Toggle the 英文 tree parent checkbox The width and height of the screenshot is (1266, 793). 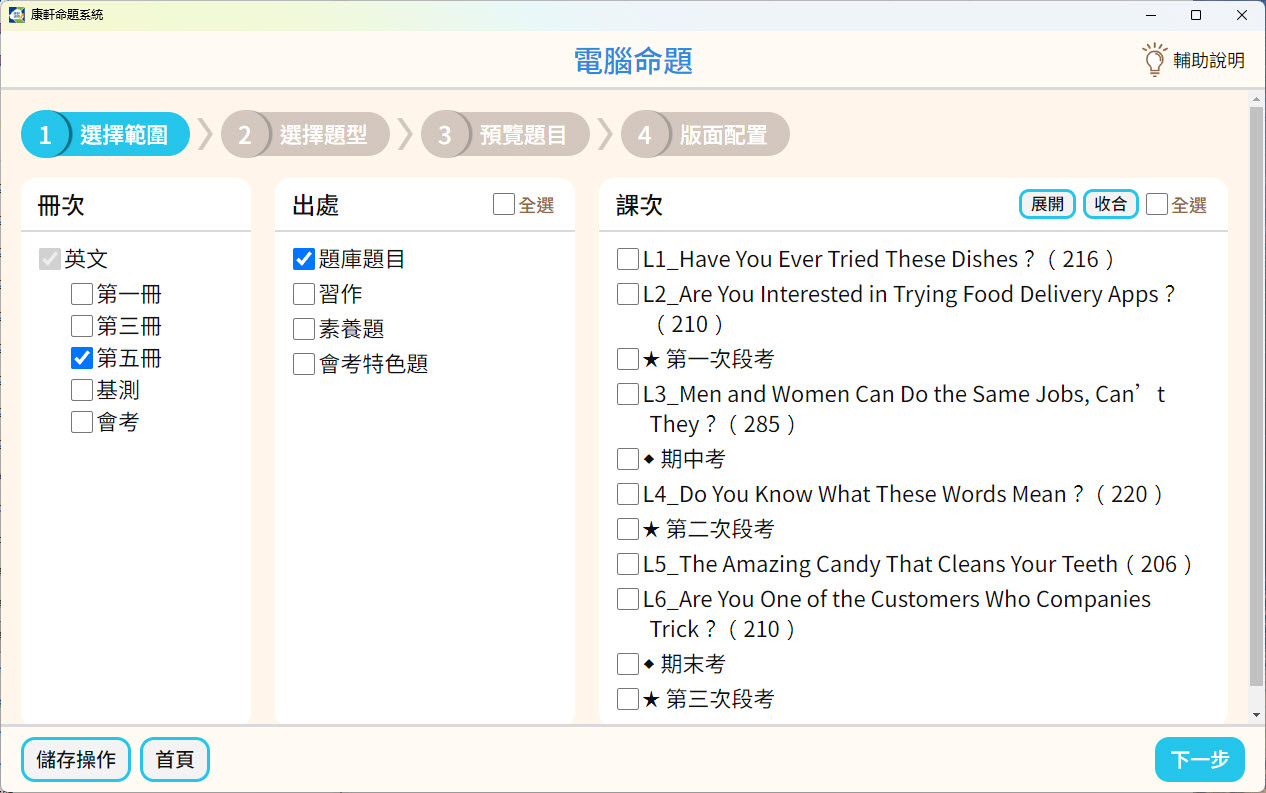(x=50, y=259)
